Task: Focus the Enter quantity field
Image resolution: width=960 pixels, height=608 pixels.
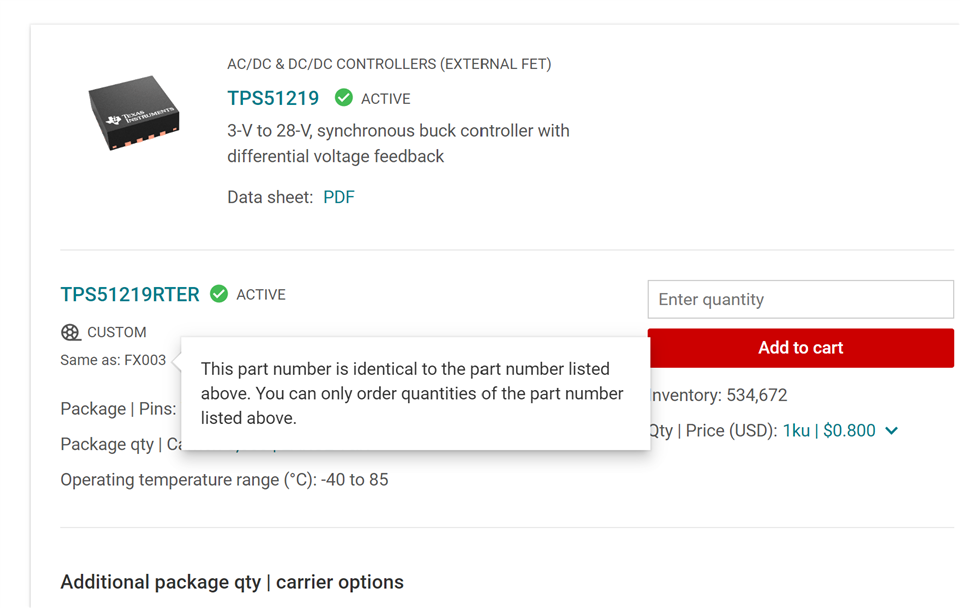Action: (x=800, y=299)
